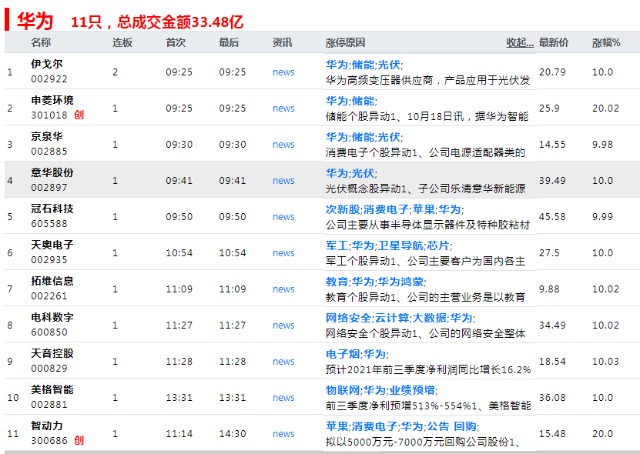This screenshot has width=640, height=454.
Task: Click the 光伏 tag in 京泉华 row
Action: click(389, 137)
